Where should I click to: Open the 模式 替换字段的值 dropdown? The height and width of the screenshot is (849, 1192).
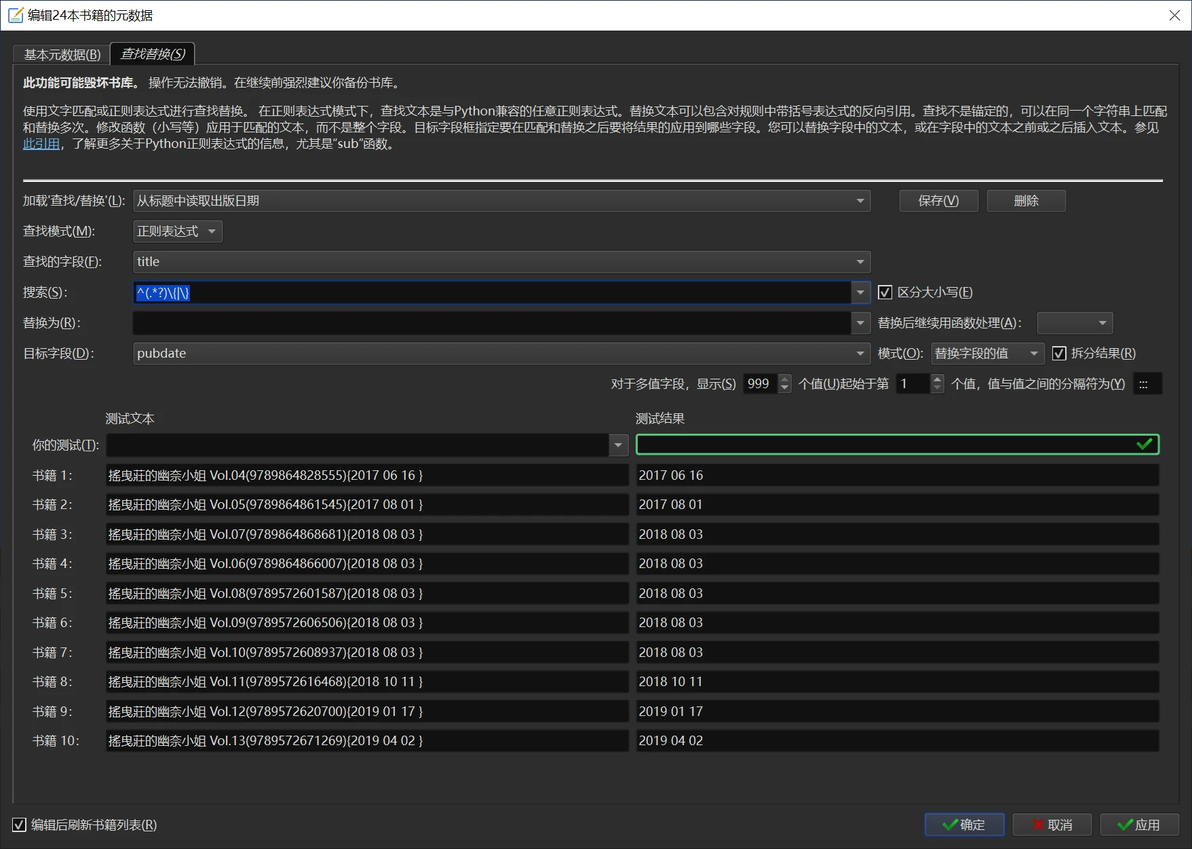[x=987, y=353]
